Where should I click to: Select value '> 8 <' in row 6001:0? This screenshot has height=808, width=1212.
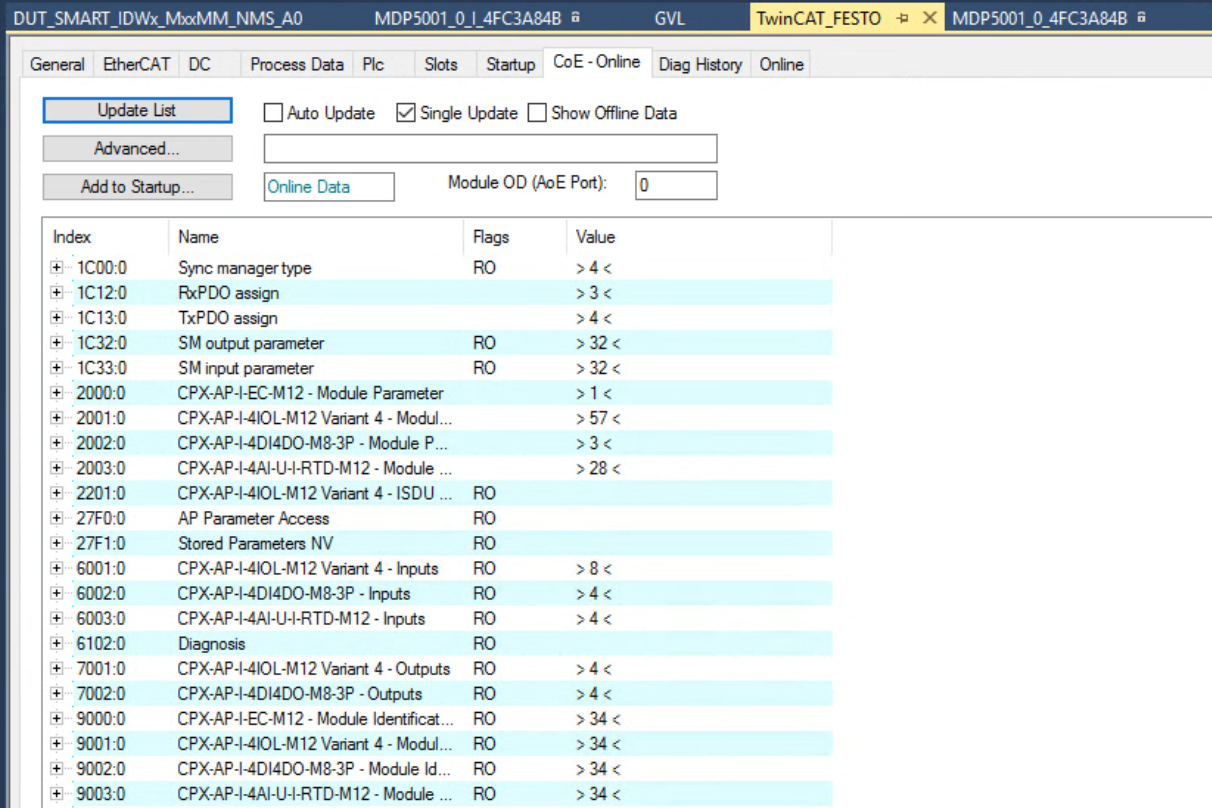point(594,568)
